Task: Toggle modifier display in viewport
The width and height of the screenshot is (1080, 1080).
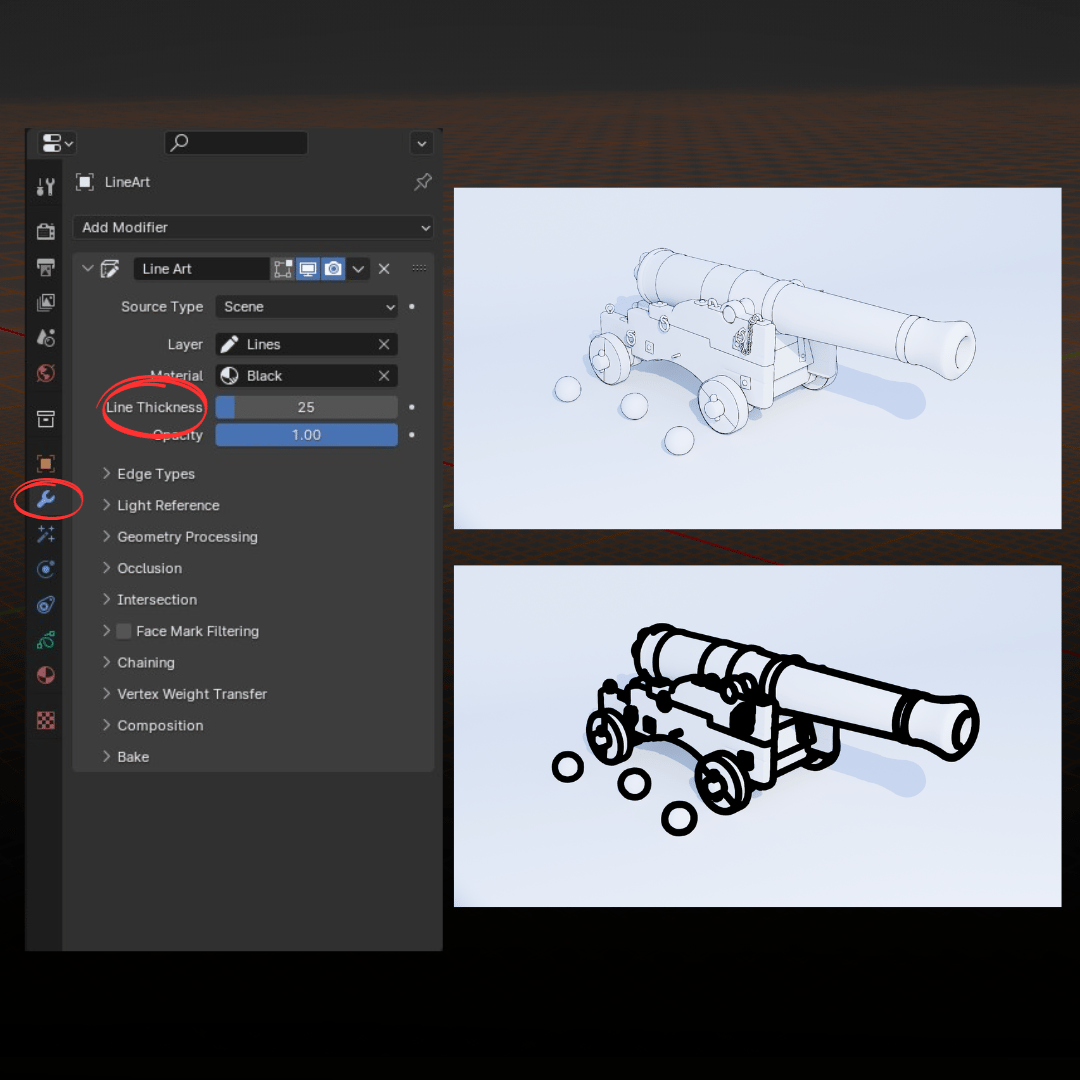Action: (x=308, y=269)
